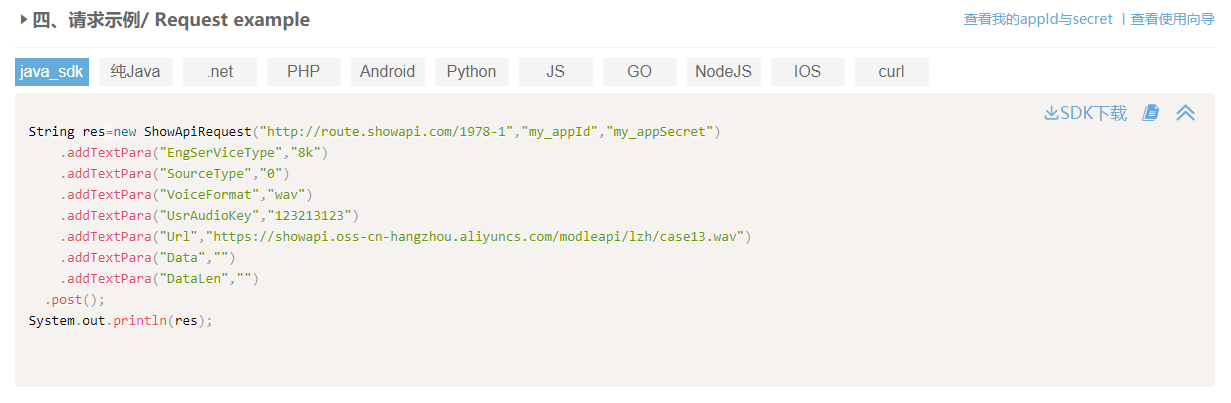Switch to the 纯Java tab
Viewport: 1231px width, 403px height.
(x=136, y=72)
